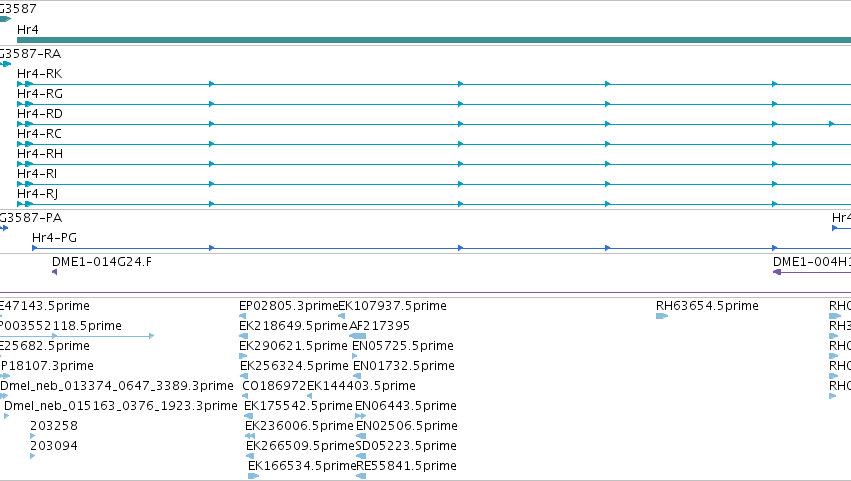Select the RH63654.5prime EST label

707,306
